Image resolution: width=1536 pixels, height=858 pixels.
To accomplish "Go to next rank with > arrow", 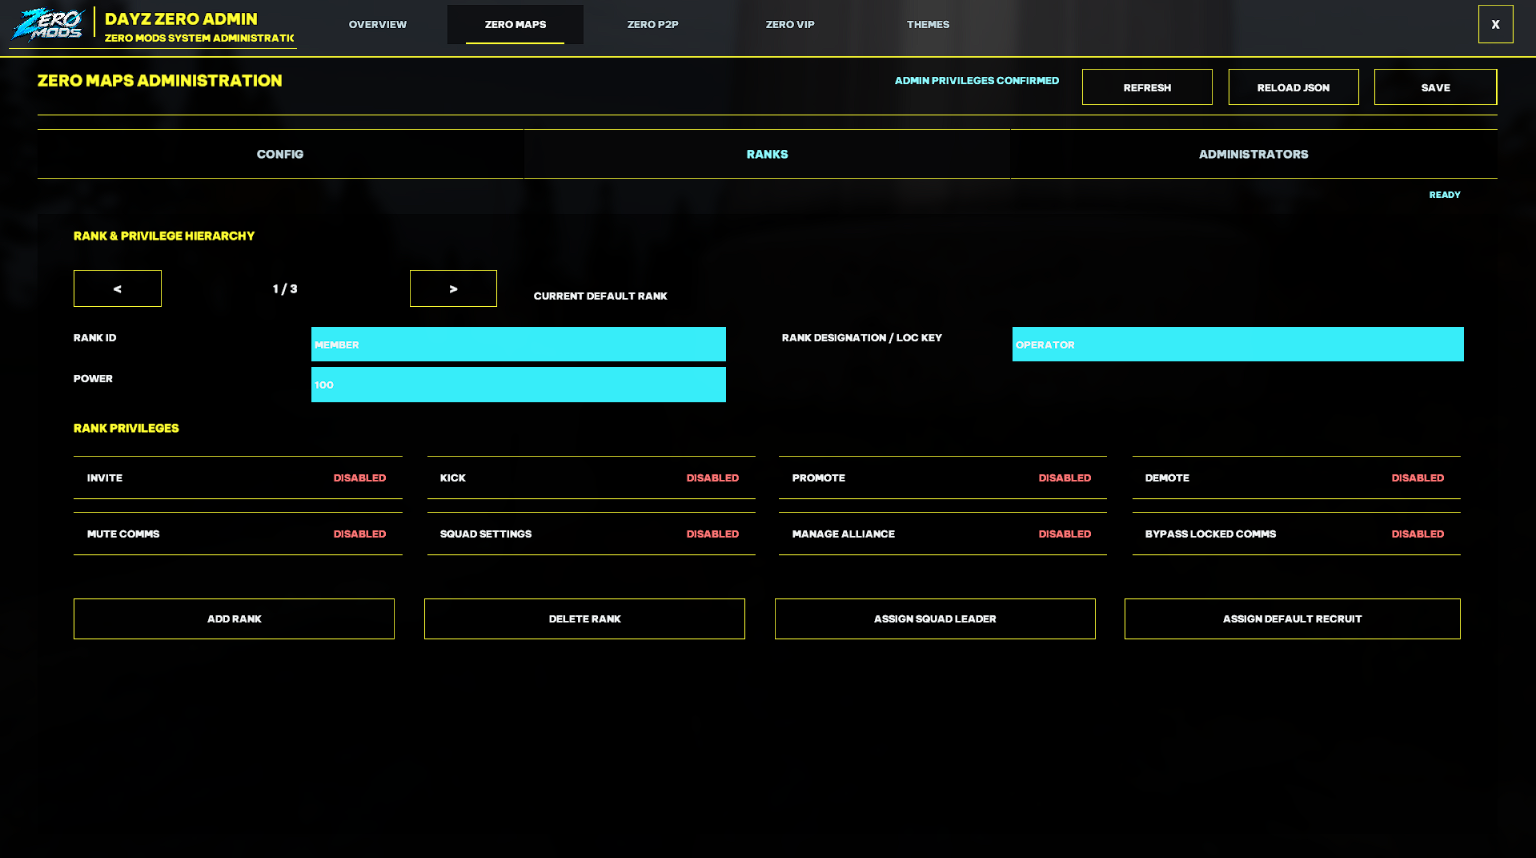I will pos(453,289).
